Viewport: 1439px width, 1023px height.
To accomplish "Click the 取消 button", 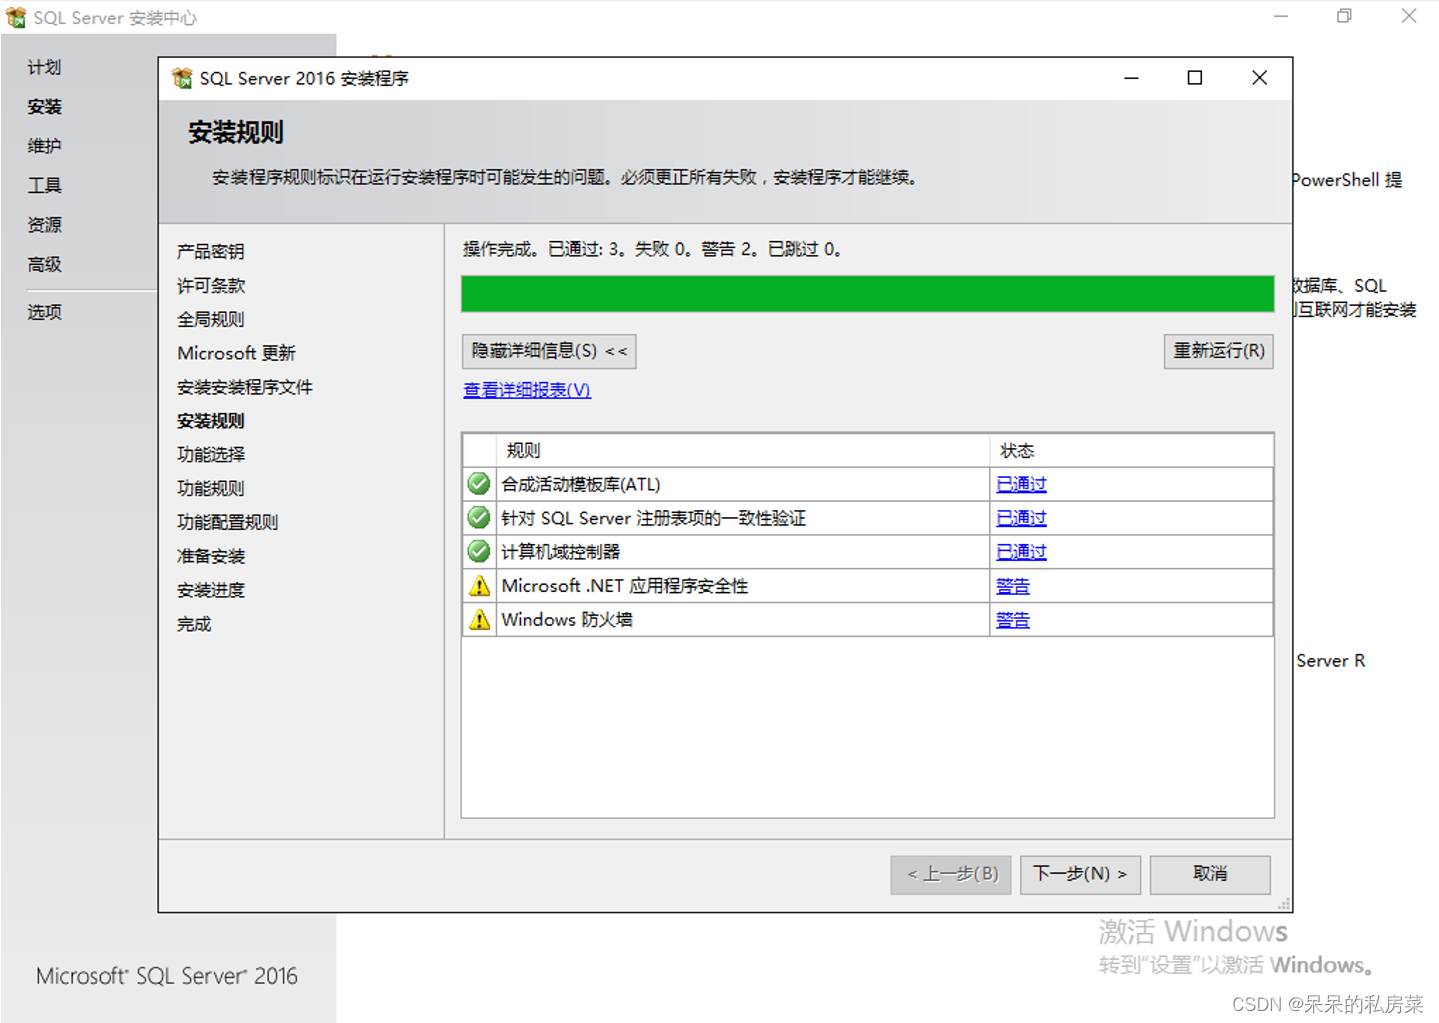I will [x=1210, y=874].
